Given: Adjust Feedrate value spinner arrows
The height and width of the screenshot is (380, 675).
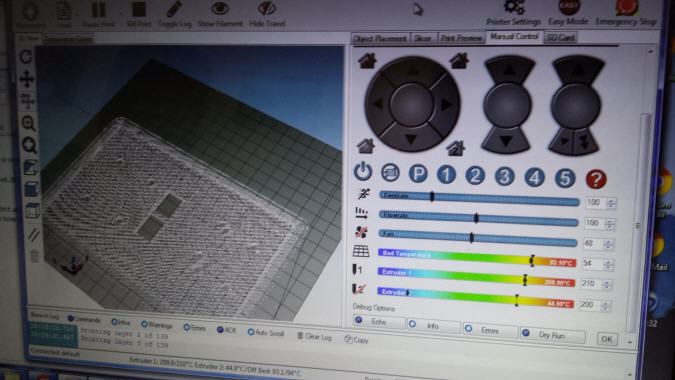Looking at the screenshot, I should click(611, 203).
